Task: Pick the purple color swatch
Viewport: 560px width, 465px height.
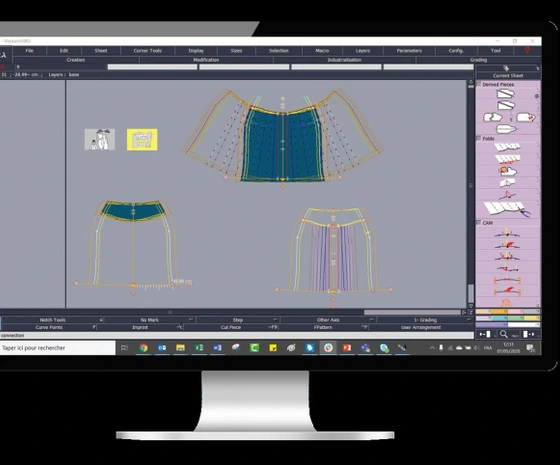Action: coord(491,325)
